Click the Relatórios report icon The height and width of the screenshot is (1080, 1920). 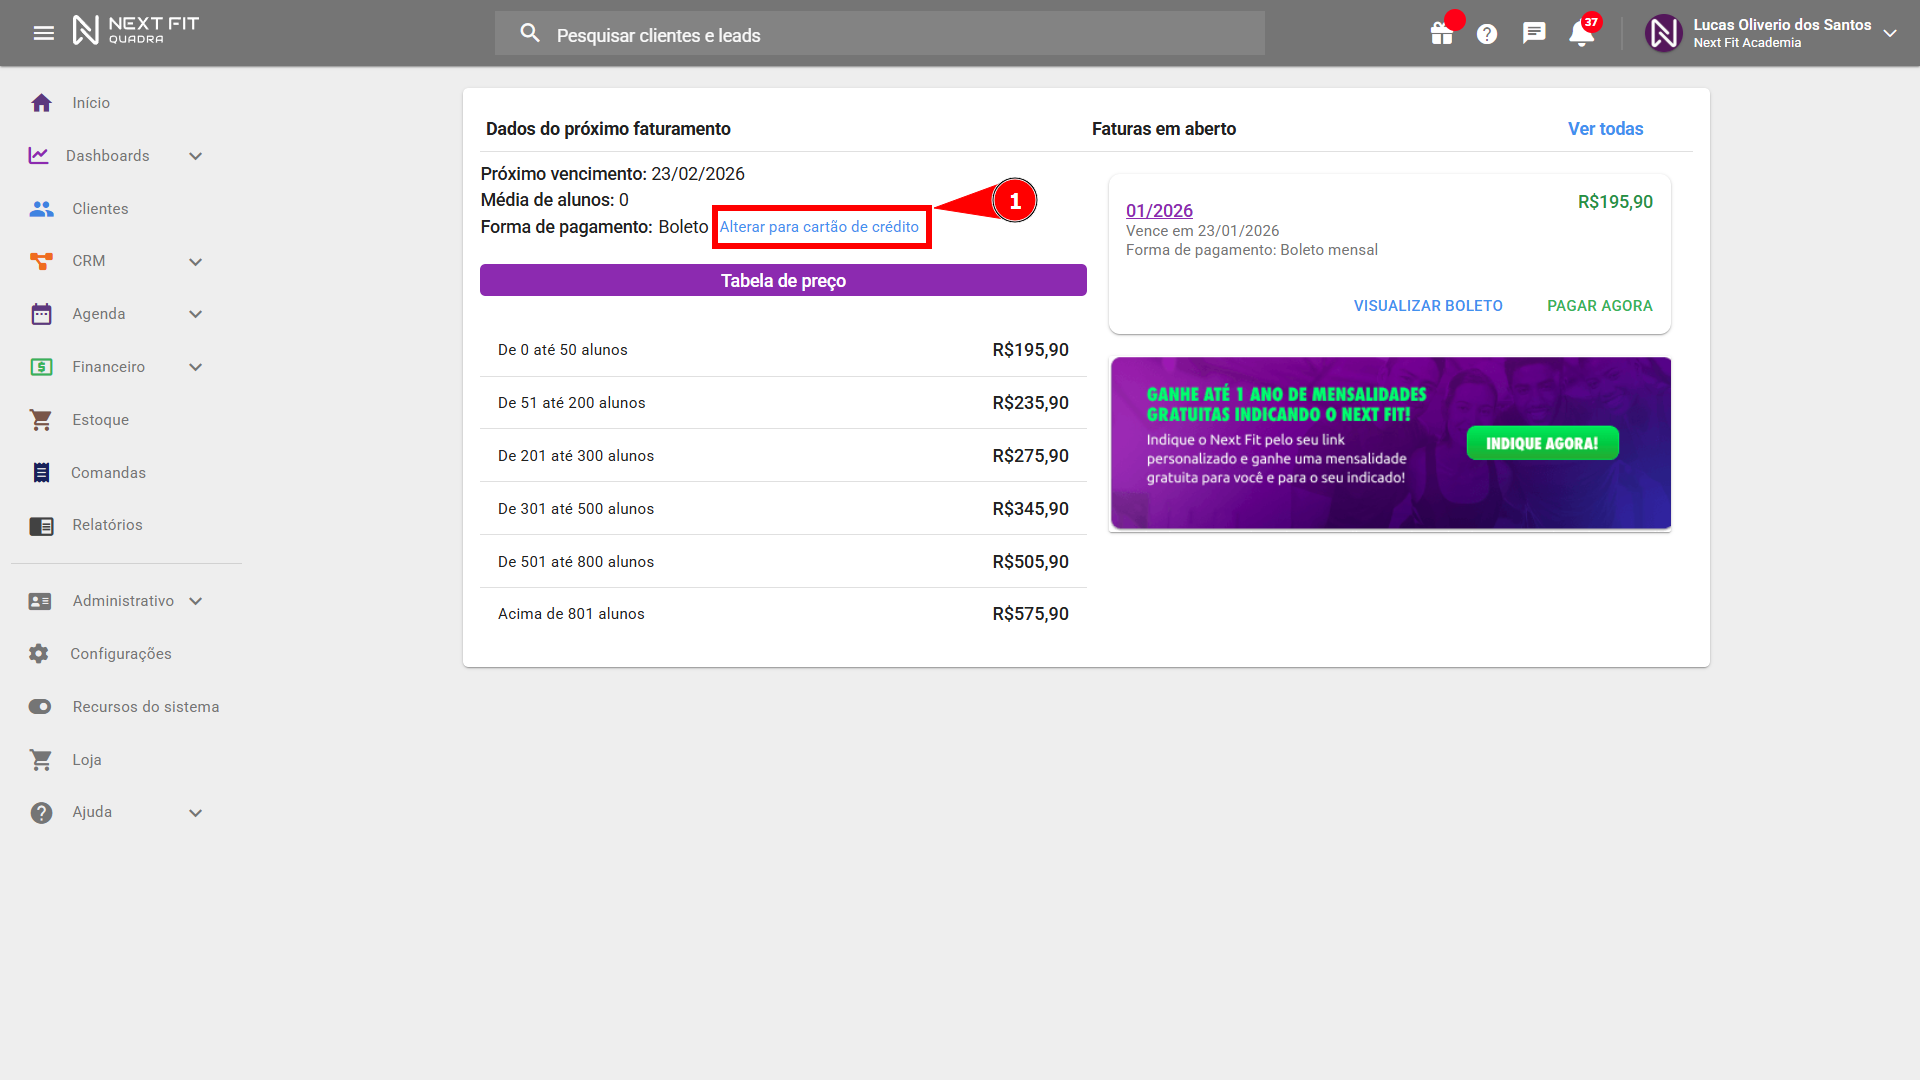point(41,526)
